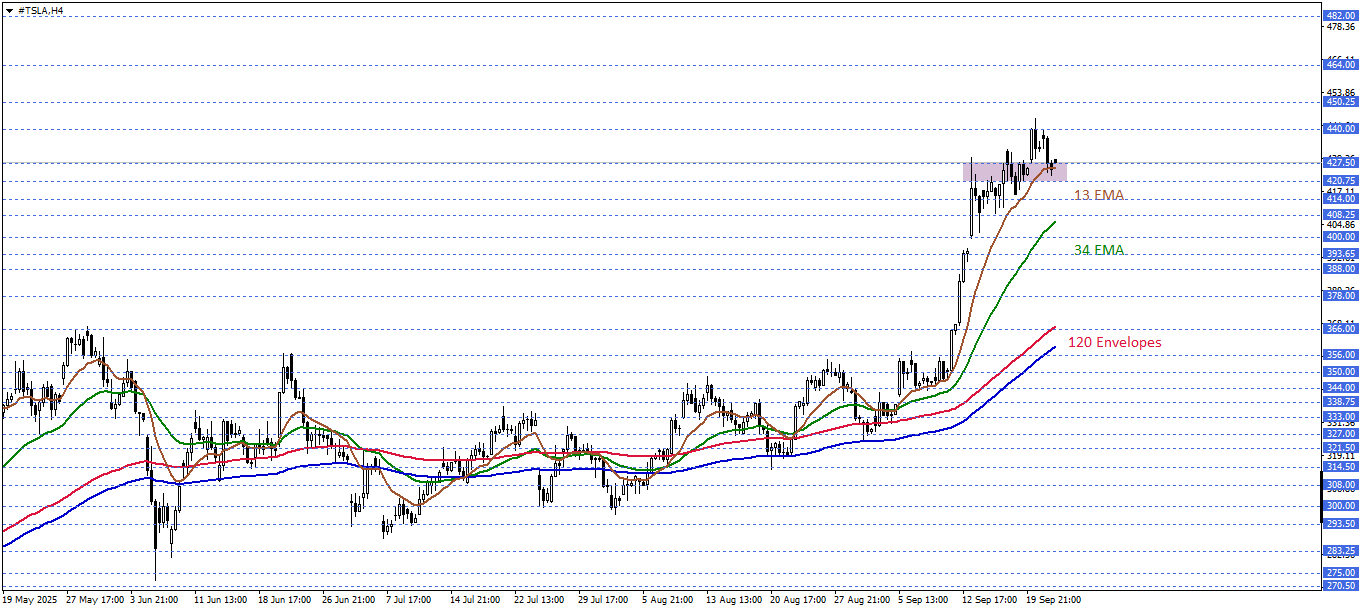The height and width of the screenshot is (611, 1362).
Task: Click the 19 May 2025 date marker
Action: coord(31,600)
